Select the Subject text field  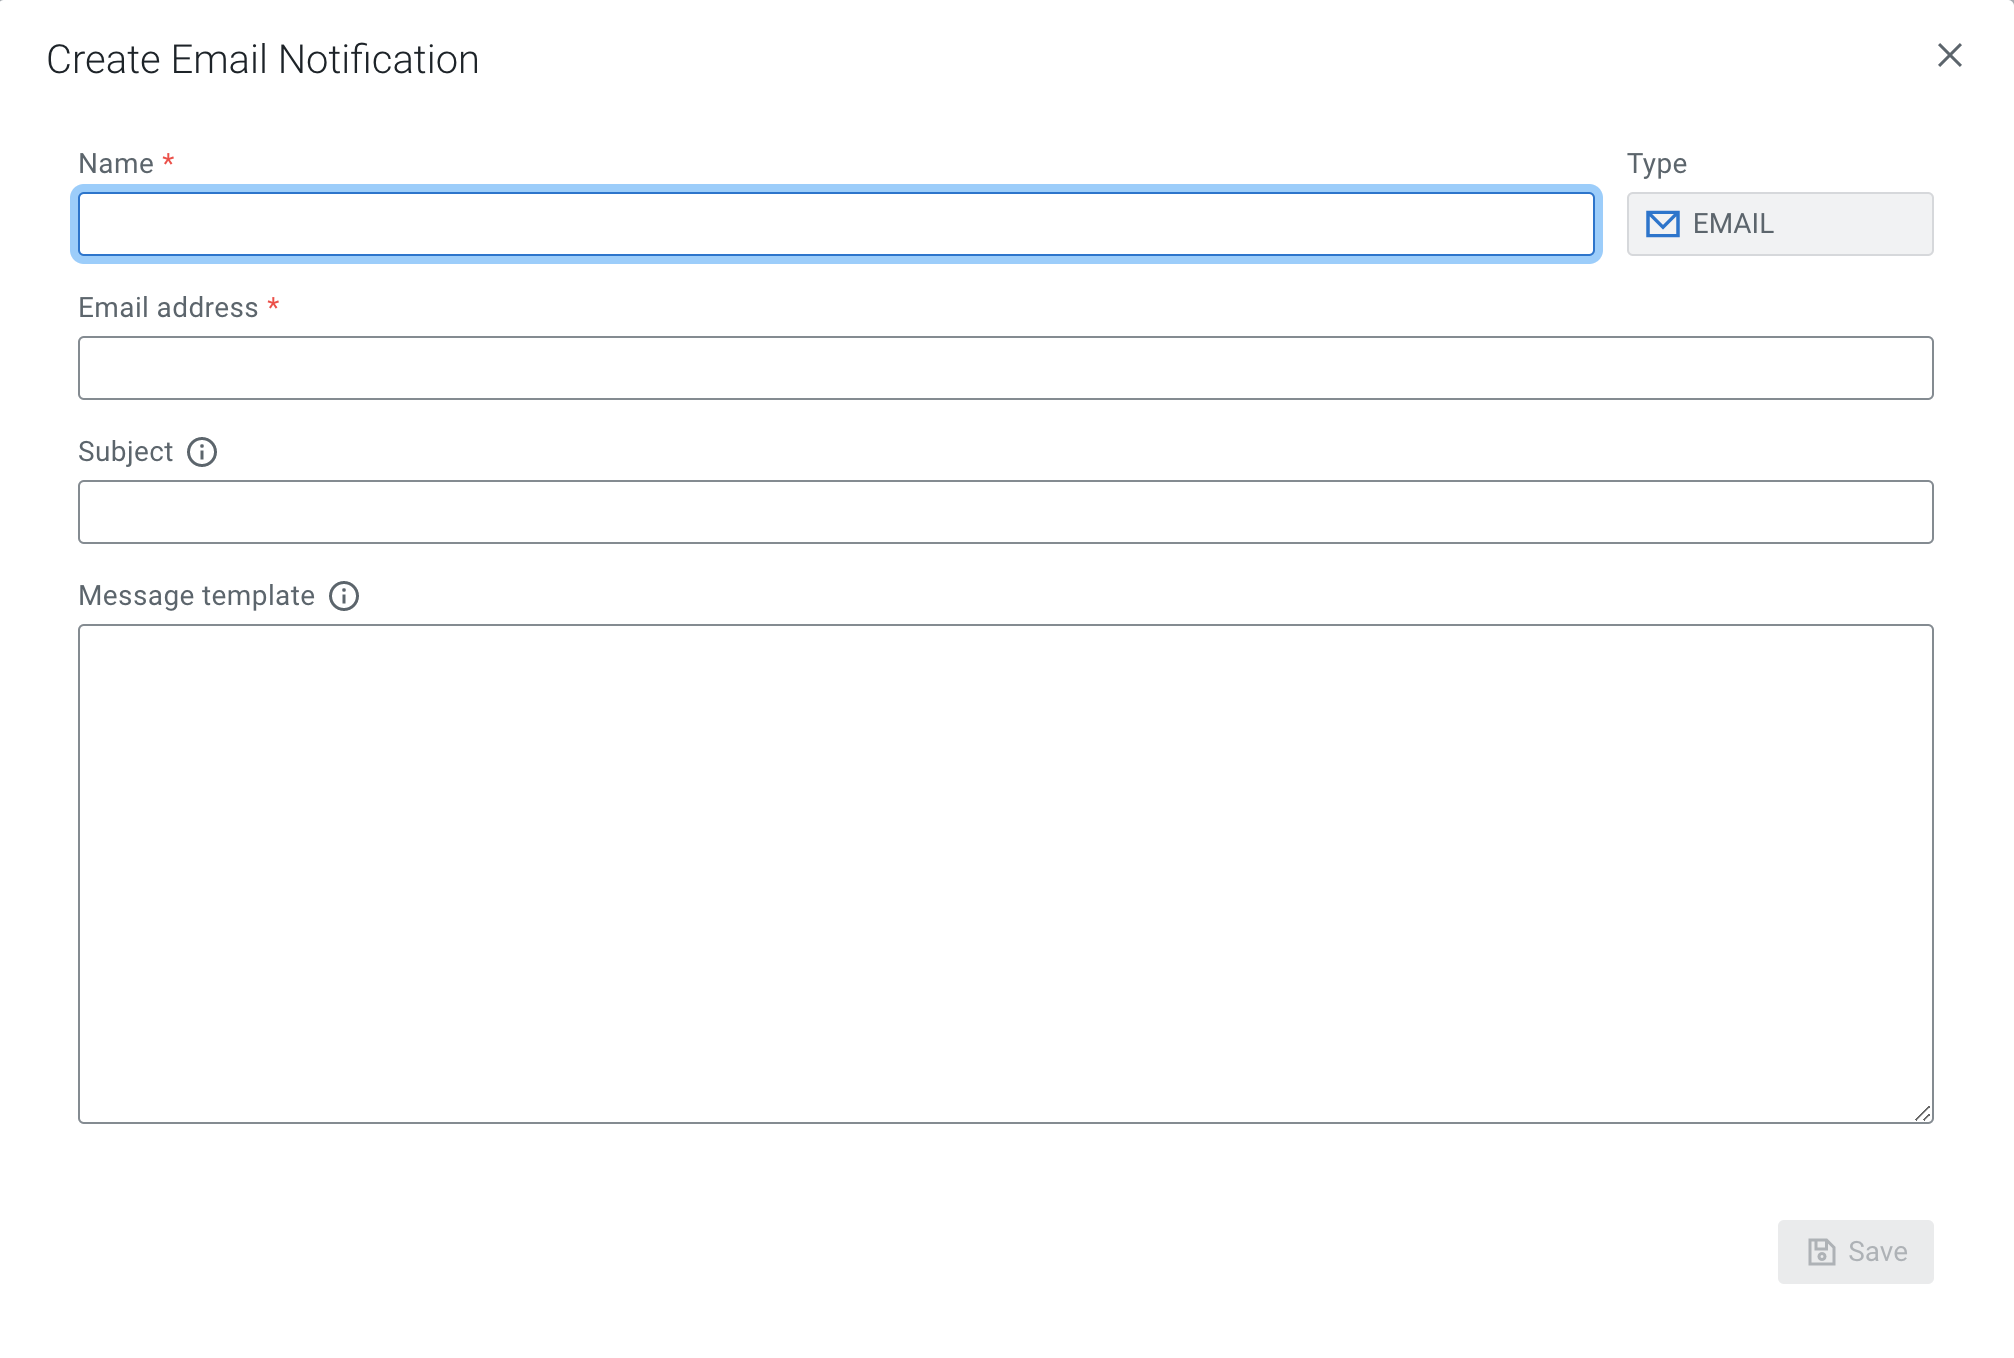pos(1005,512)
